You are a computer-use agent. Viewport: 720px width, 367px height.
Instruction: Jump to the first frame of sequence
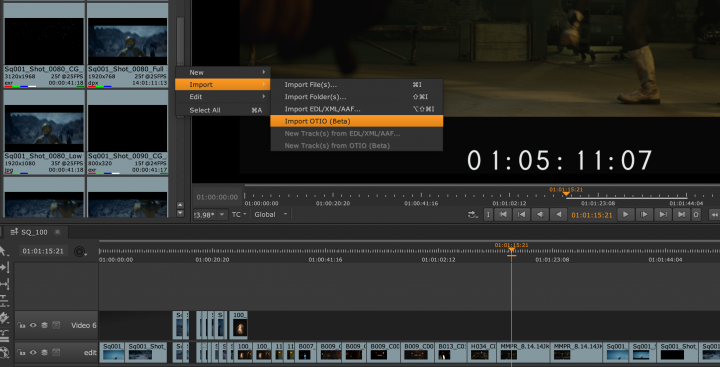(503, 214)
